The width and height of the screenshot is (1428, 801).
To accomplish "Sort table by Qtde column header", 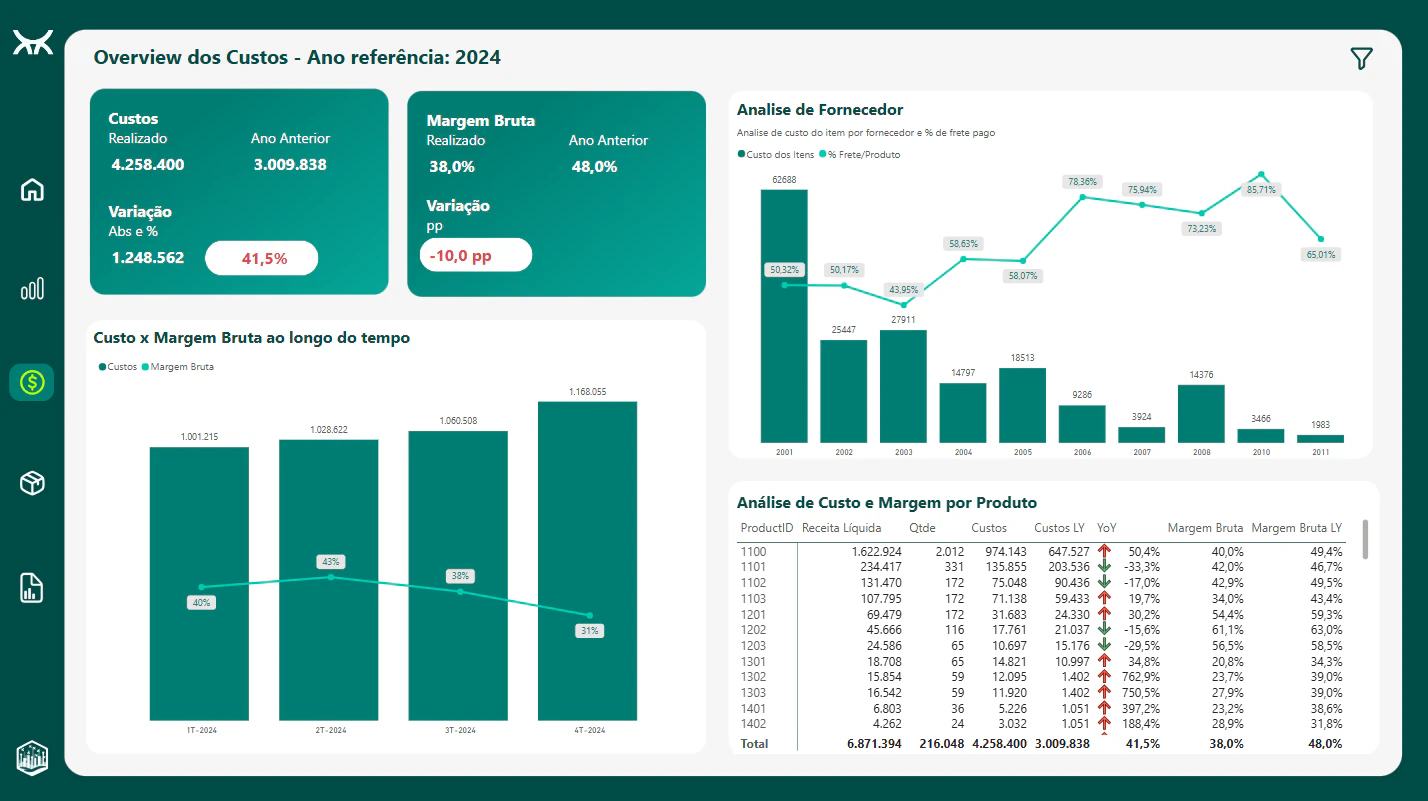I will coord(924,527).
